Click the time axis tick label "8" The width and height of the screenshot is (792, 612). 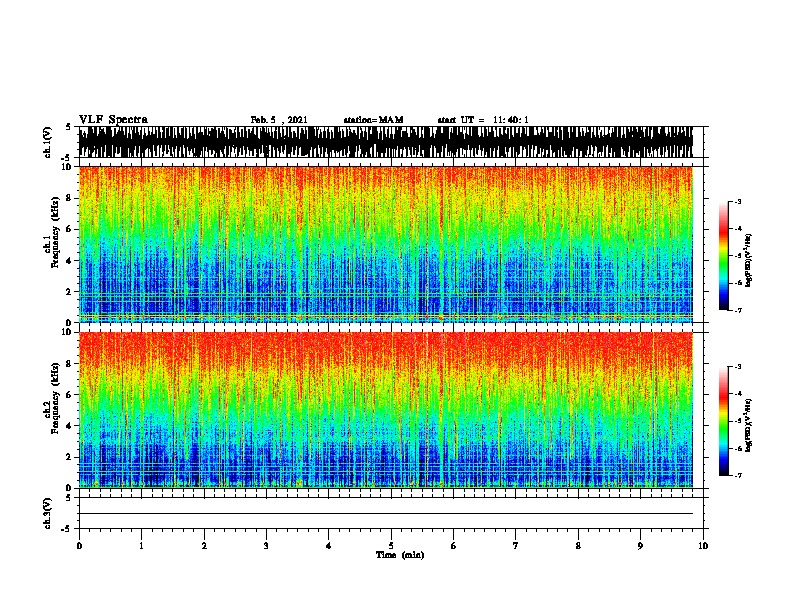[578, 546]
